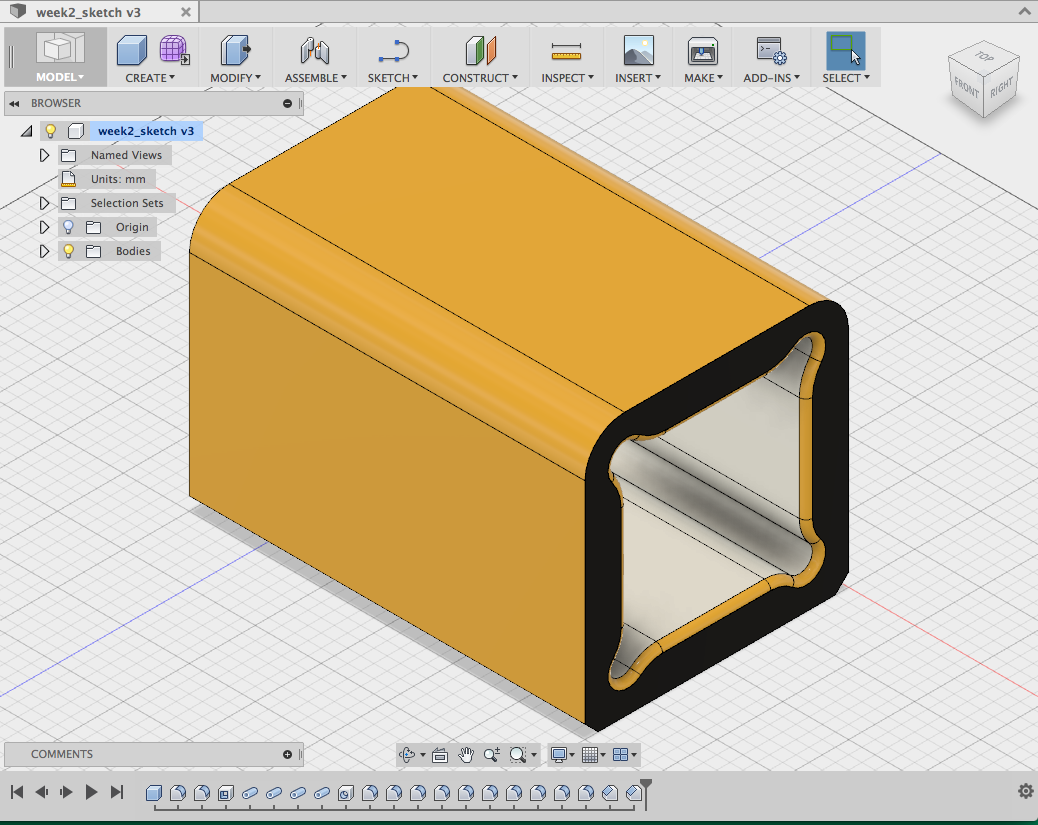Image resolution: width=1038 pixels, height=825 pixels.
Task: Play the timeline
Action: tap(91, 792)
